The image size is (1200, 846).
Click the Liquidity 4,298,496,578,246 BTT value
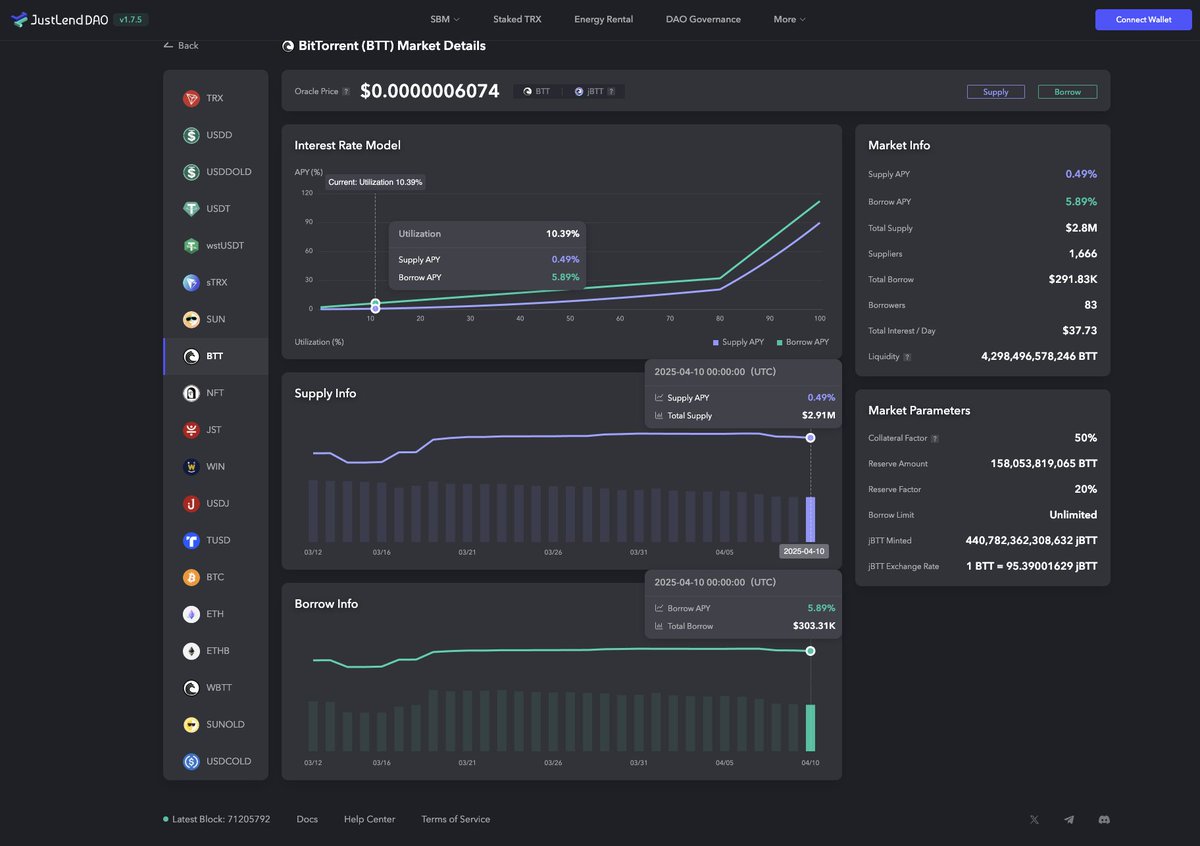point(1039,356)
